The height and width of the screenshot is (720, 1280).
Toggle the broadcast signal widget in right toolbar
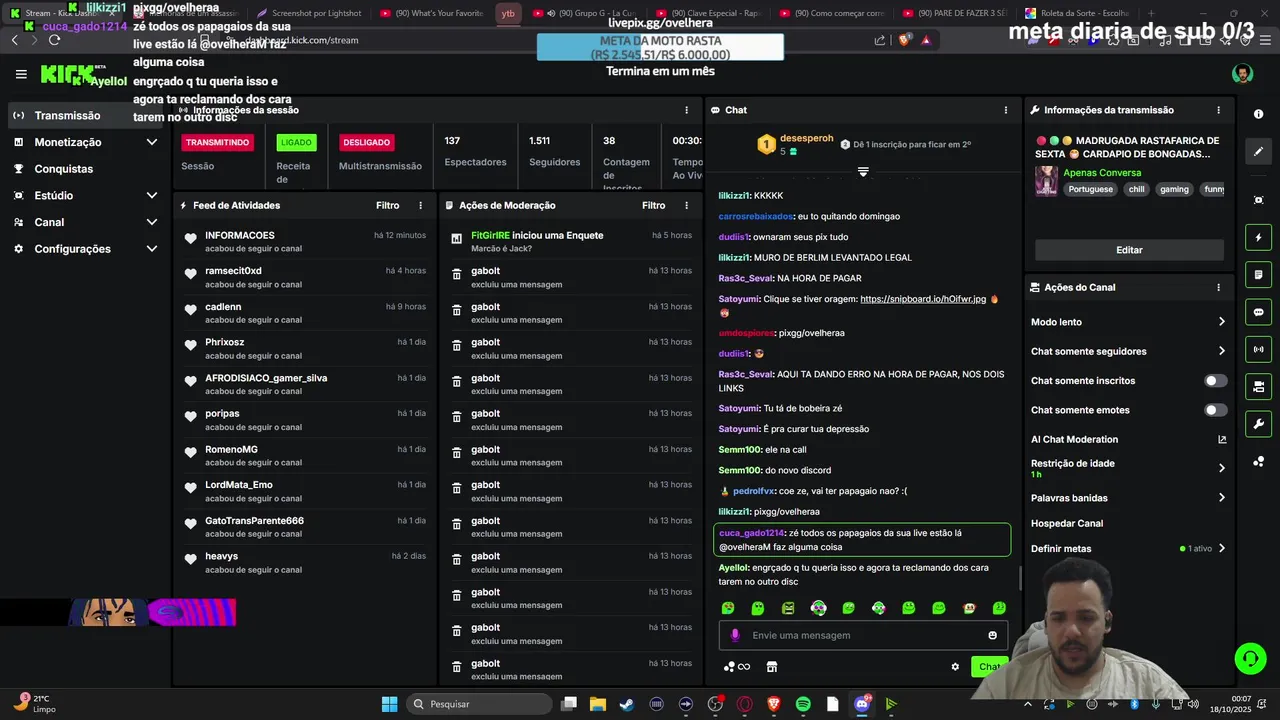coord(1258,349)
